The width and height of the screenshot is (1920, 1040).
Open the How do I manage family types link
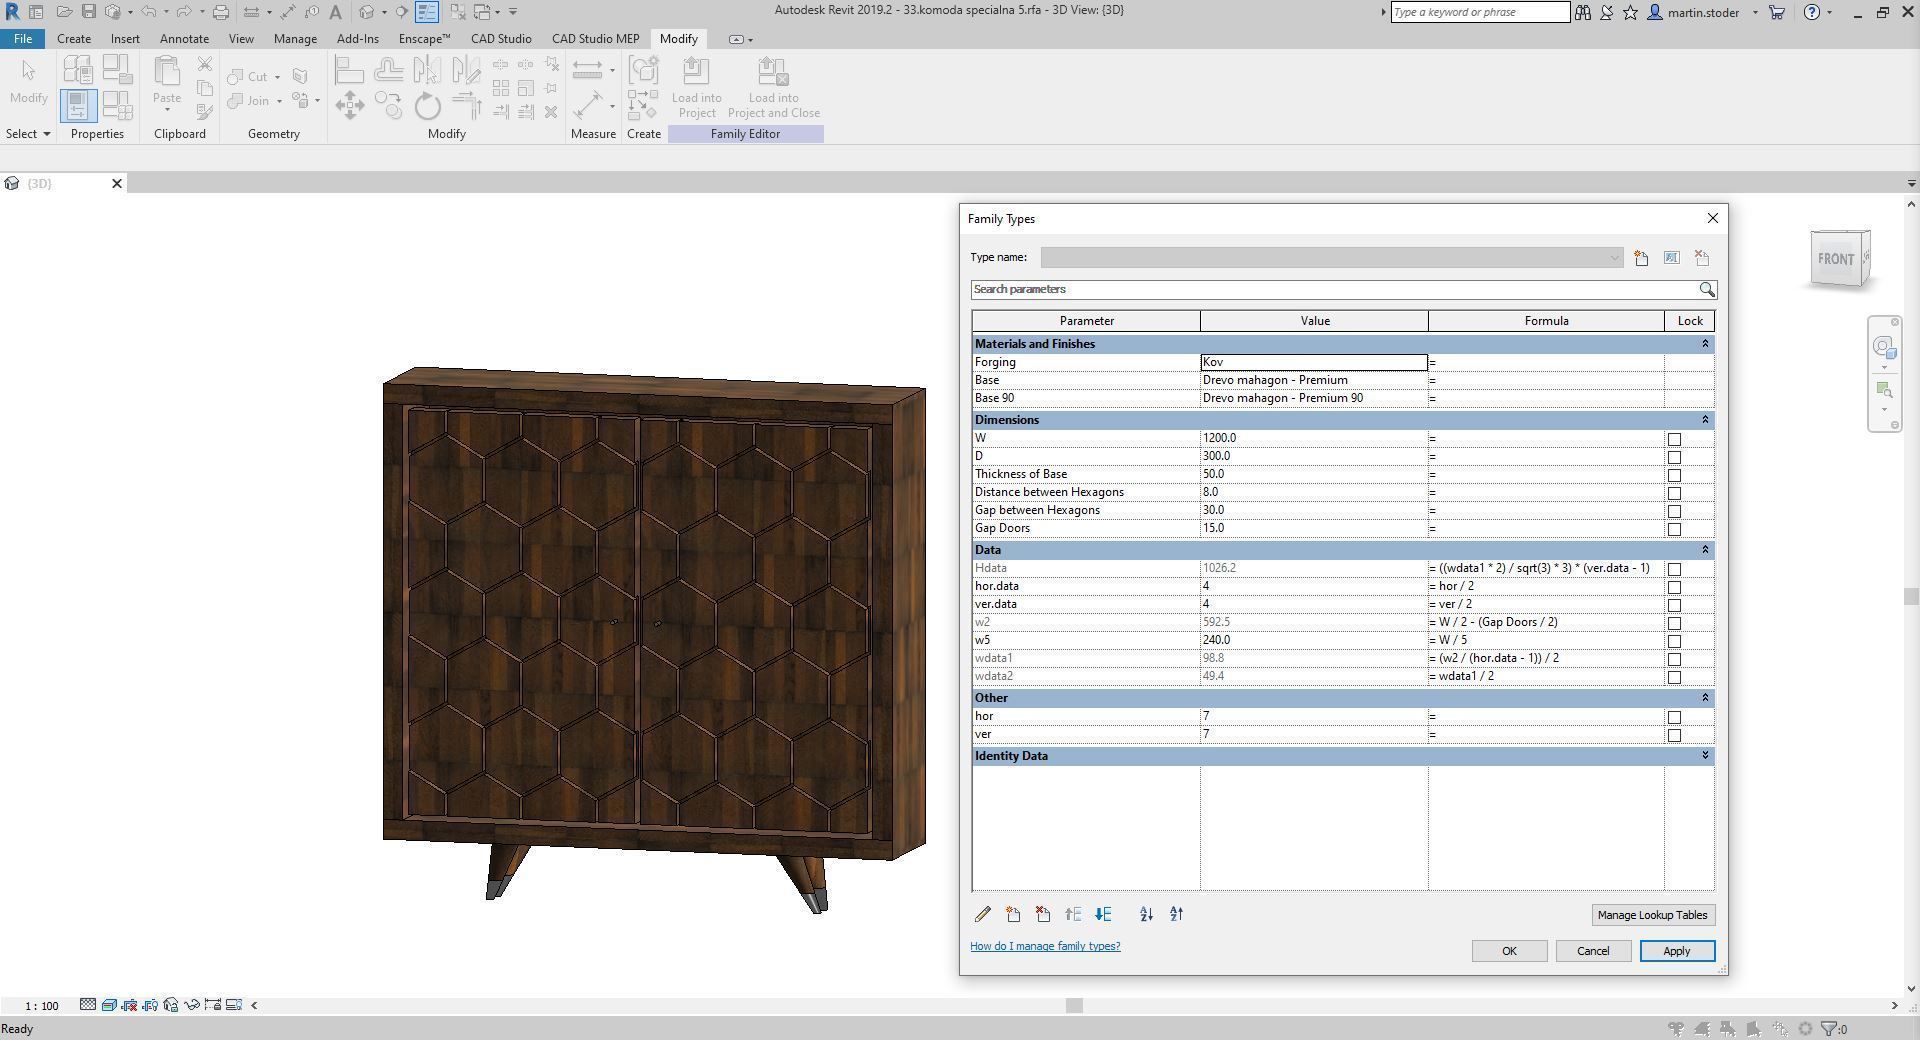point(1045,946)
